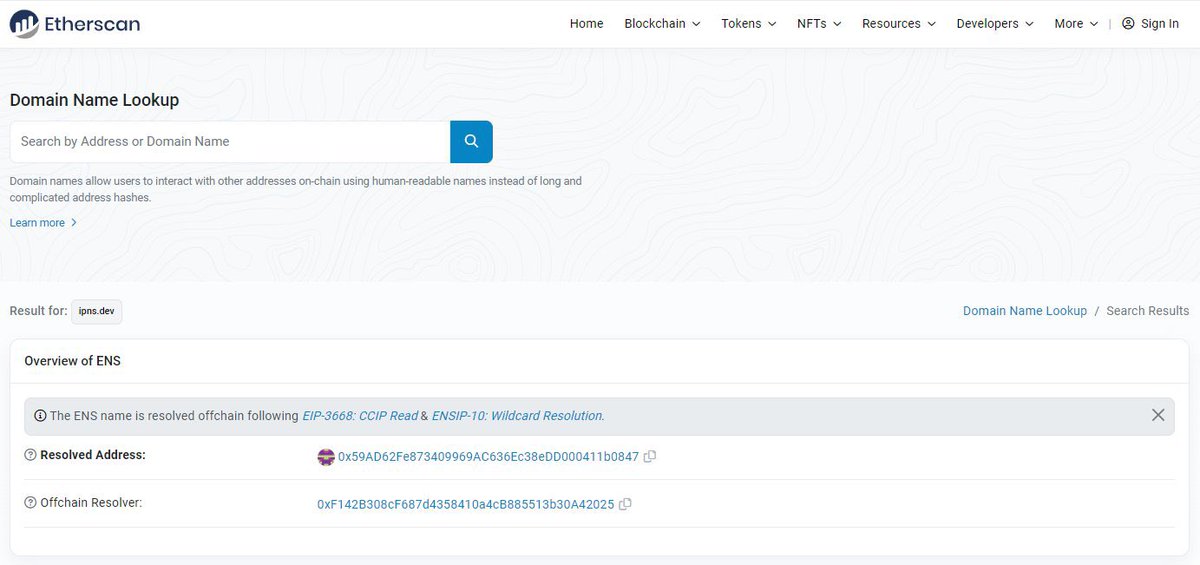
Task: Click the Etherscan logo
Action: pos(75,24)
